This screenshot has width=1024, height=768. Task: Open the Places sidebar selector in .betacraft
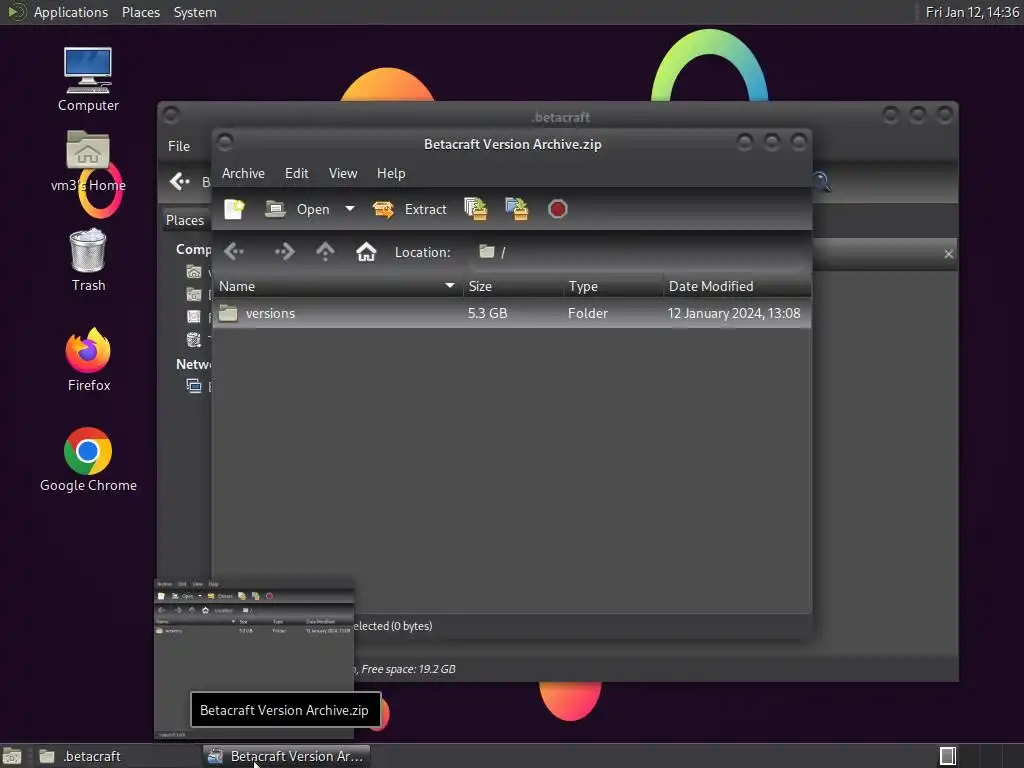pos(185,220)
